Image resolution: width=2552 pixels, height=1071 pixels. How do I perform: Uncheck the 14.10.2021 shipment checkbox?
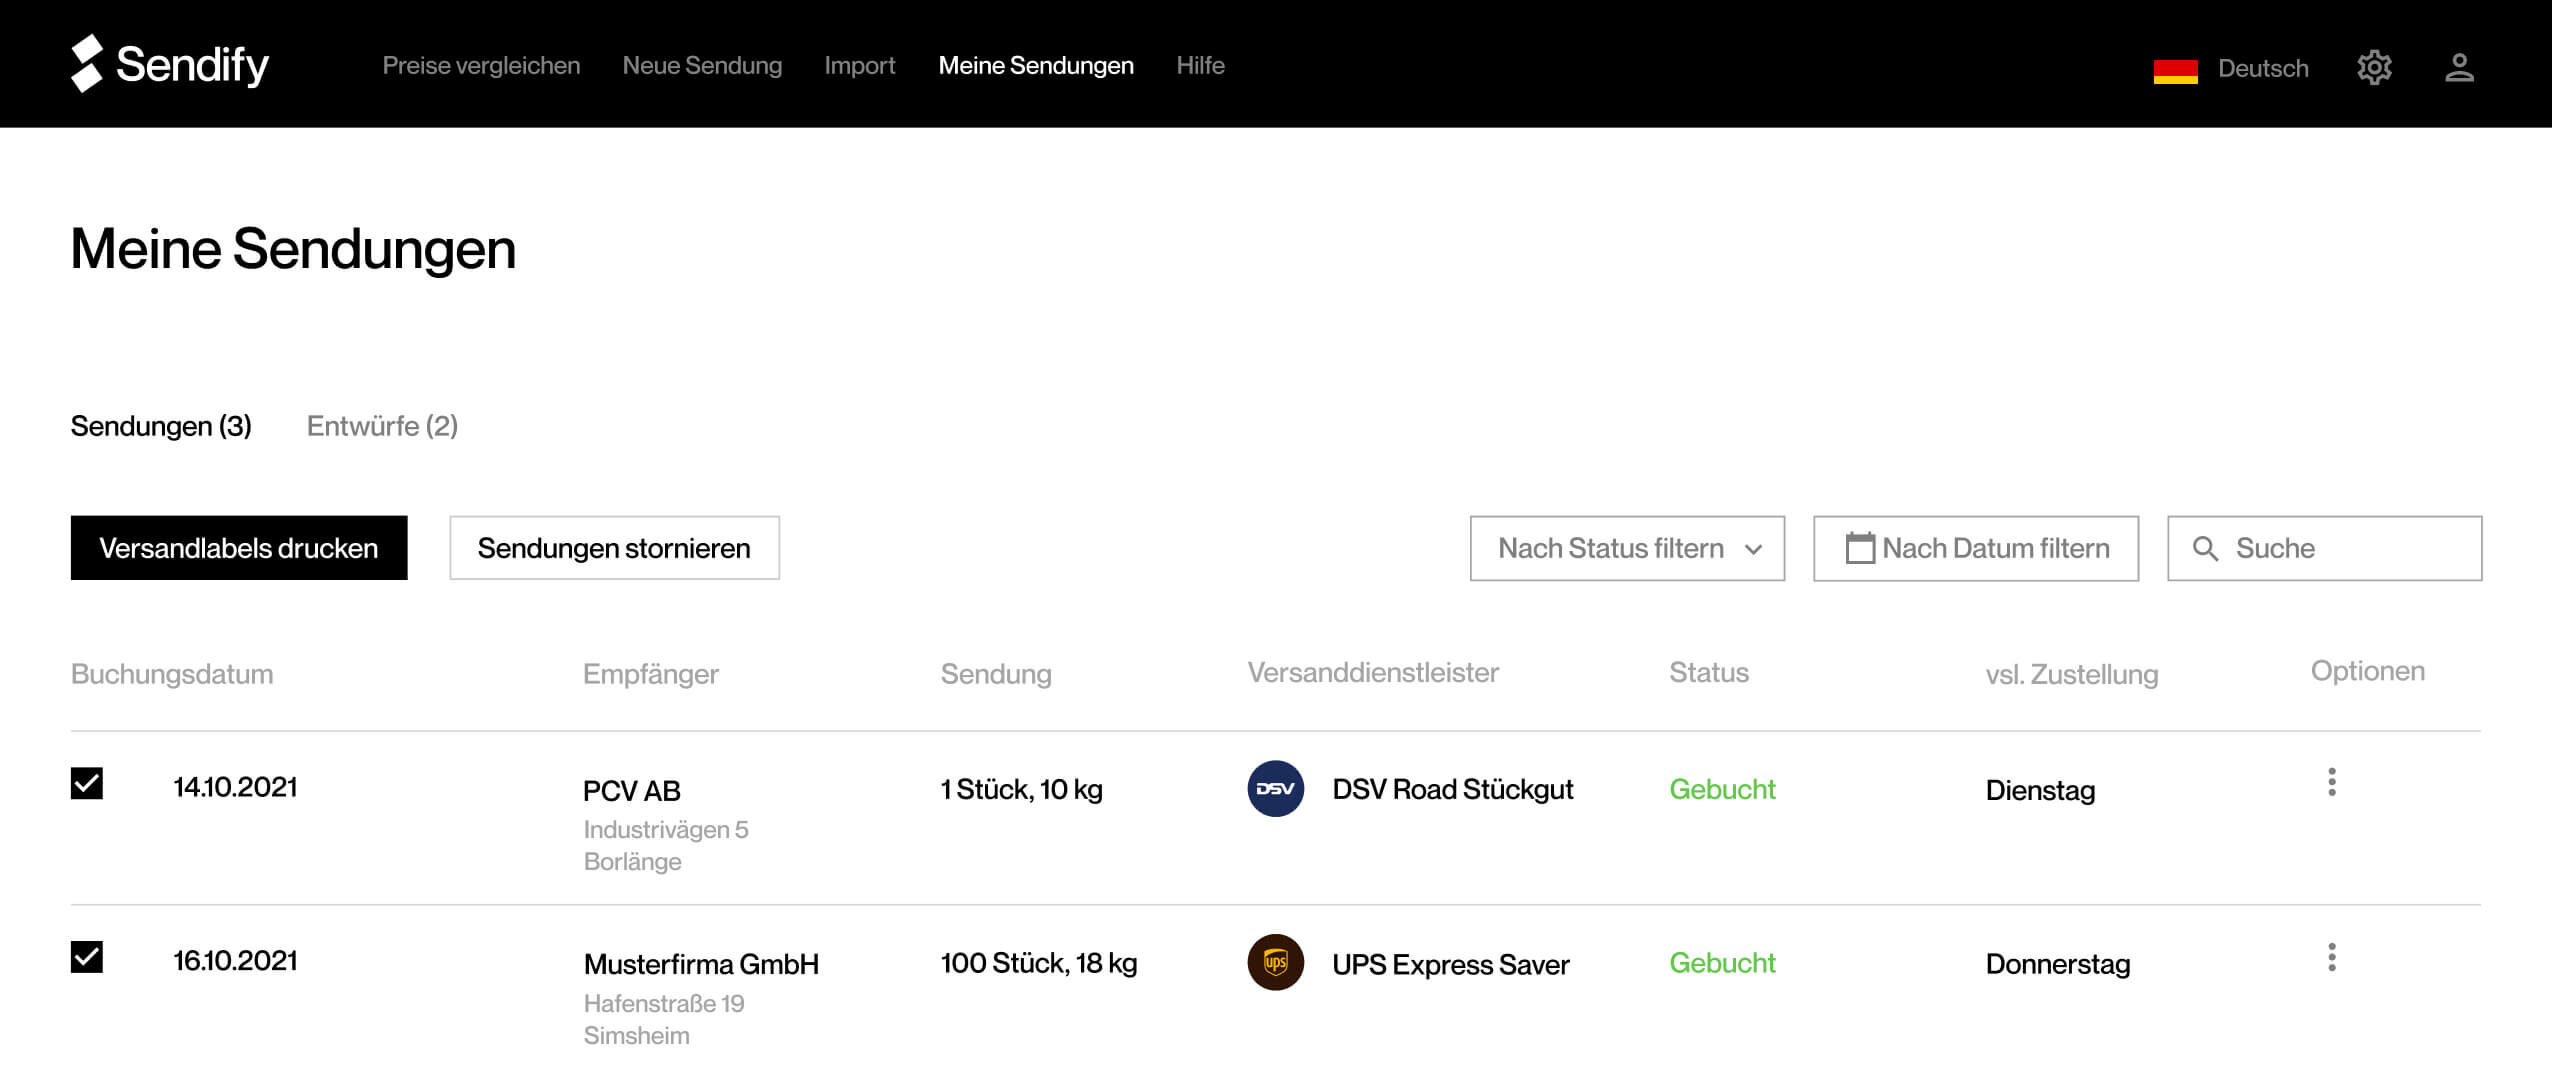point(87,783)
